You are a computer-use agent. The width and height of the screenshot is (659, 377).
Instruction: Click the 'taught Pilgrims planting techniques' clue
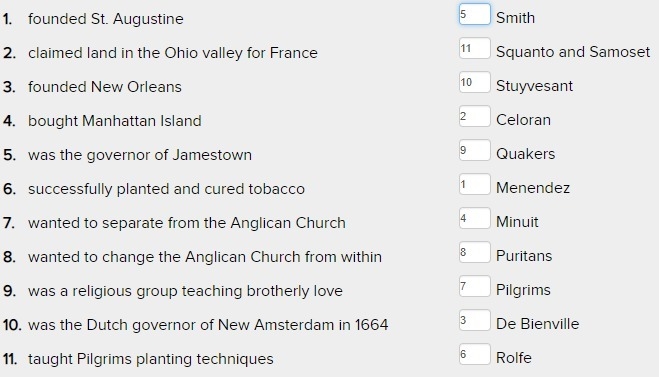(x=150, y=359)
